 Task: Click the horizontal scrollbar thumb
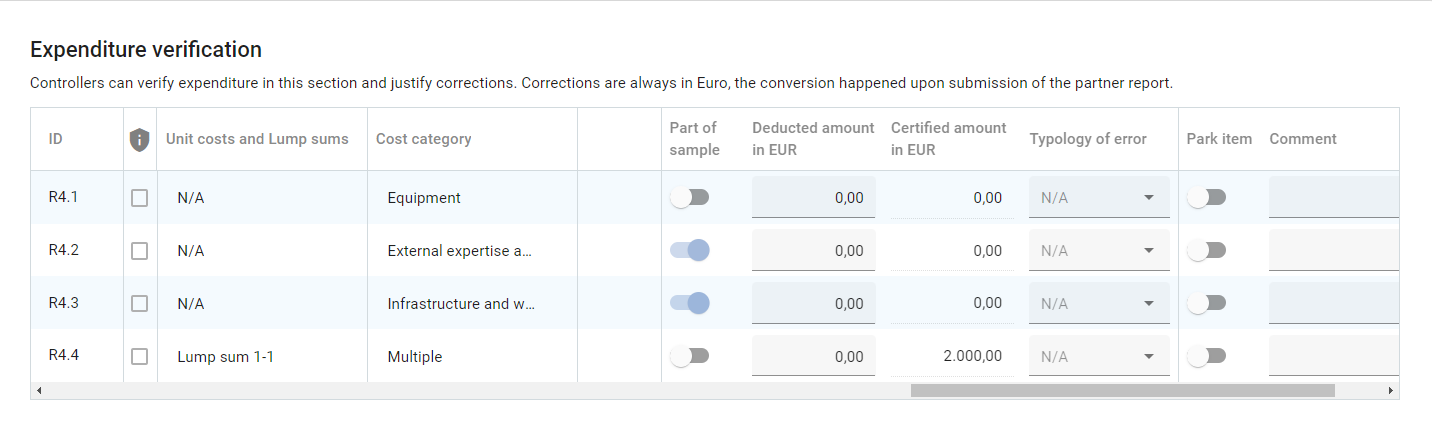1122,391
